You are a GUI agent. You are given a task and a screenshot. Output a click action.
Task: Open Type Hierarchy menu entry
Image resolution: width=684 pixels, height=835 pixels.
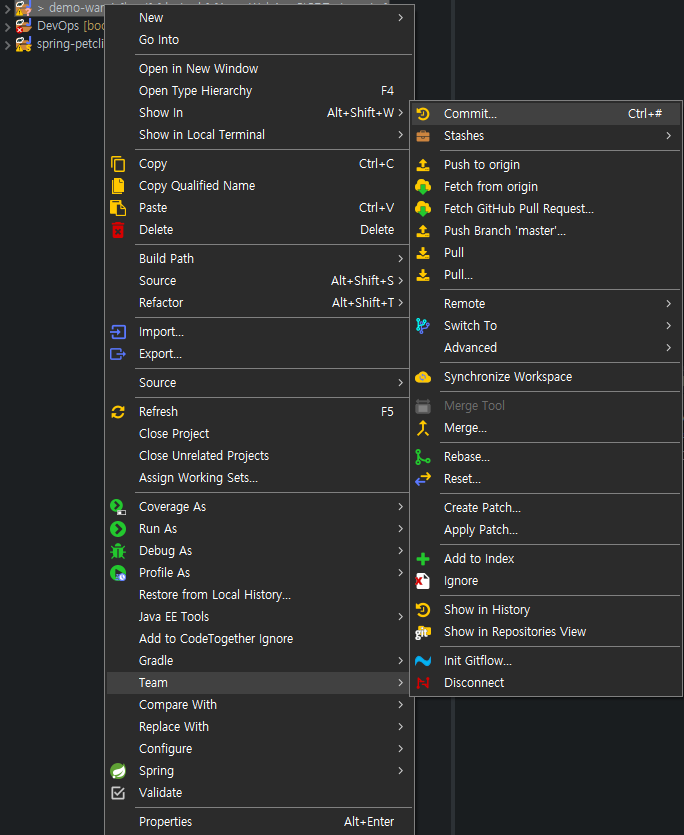[259, 91]
